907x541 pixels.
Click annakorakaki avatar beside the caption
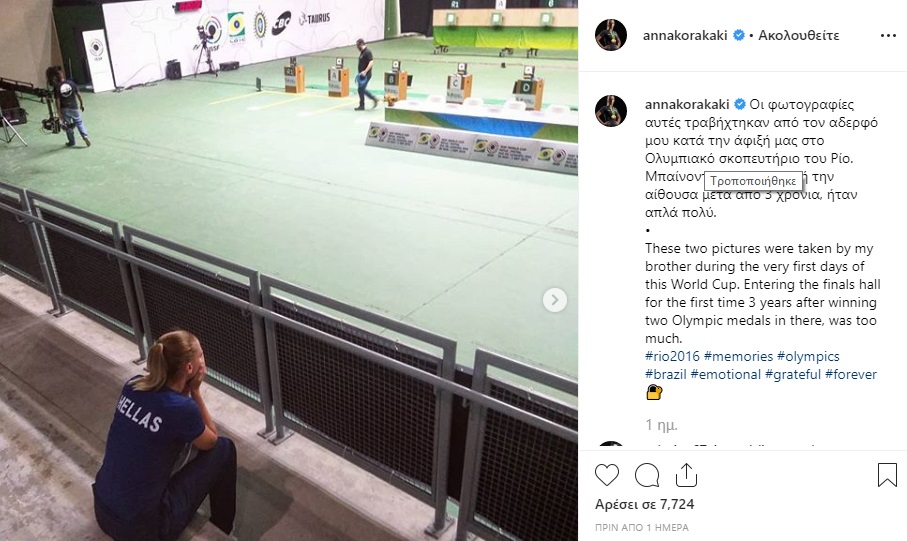[611, 111]
